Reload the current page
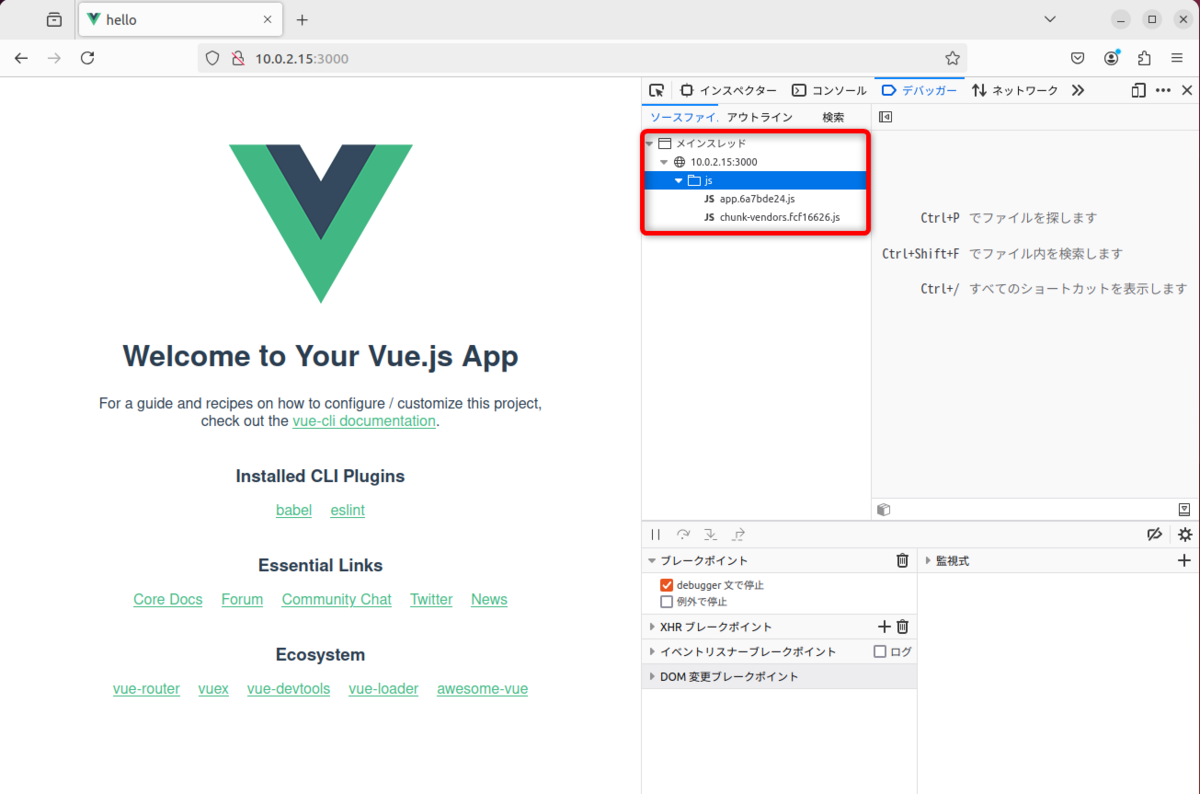Image resolution: width=1200 pixels, height=794 pixels. 87,58
